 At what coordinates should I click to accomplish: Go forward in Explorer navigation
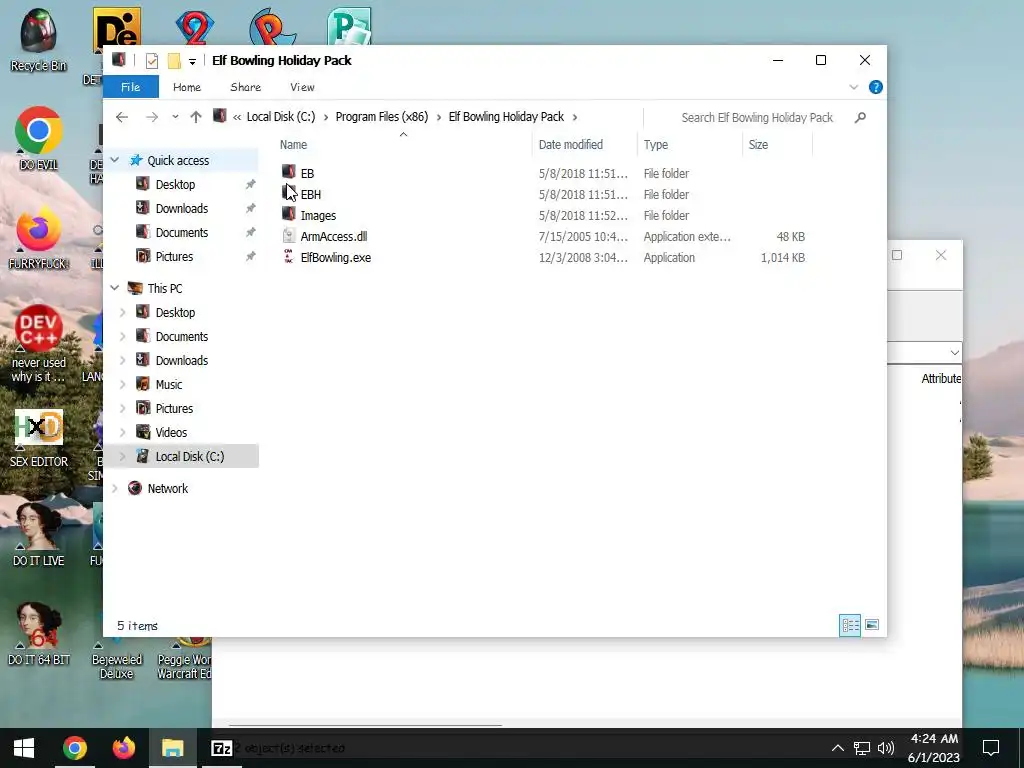pos(152,117)
